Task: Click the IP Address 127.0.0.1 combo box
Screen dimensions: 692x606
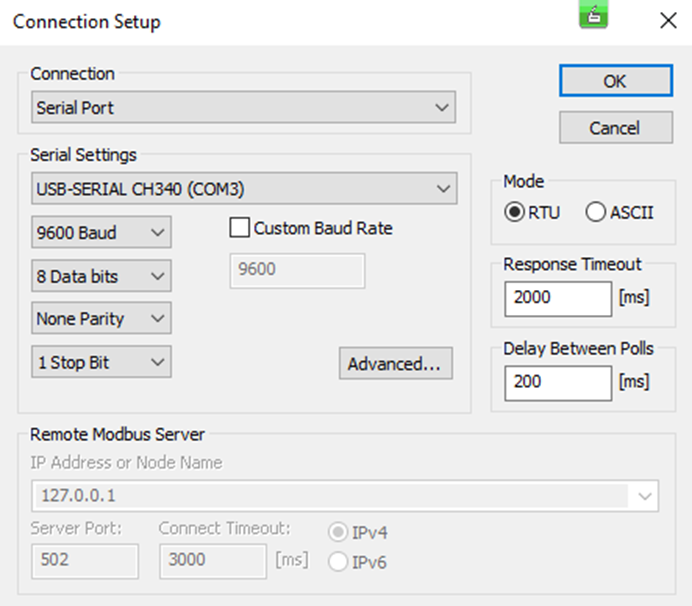Action: point(345,495)
